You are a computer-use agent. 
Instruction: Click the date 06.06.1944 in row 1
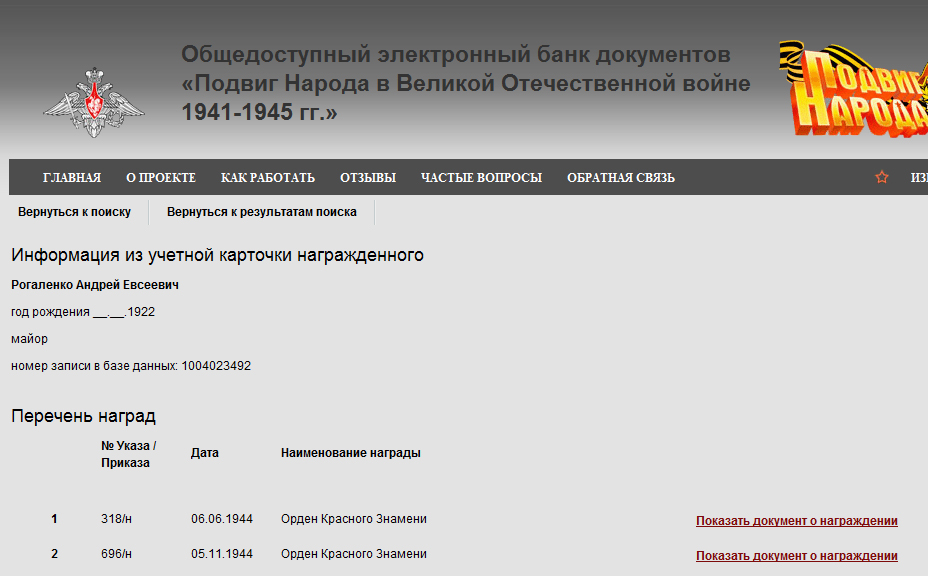[x=222, y=519]
